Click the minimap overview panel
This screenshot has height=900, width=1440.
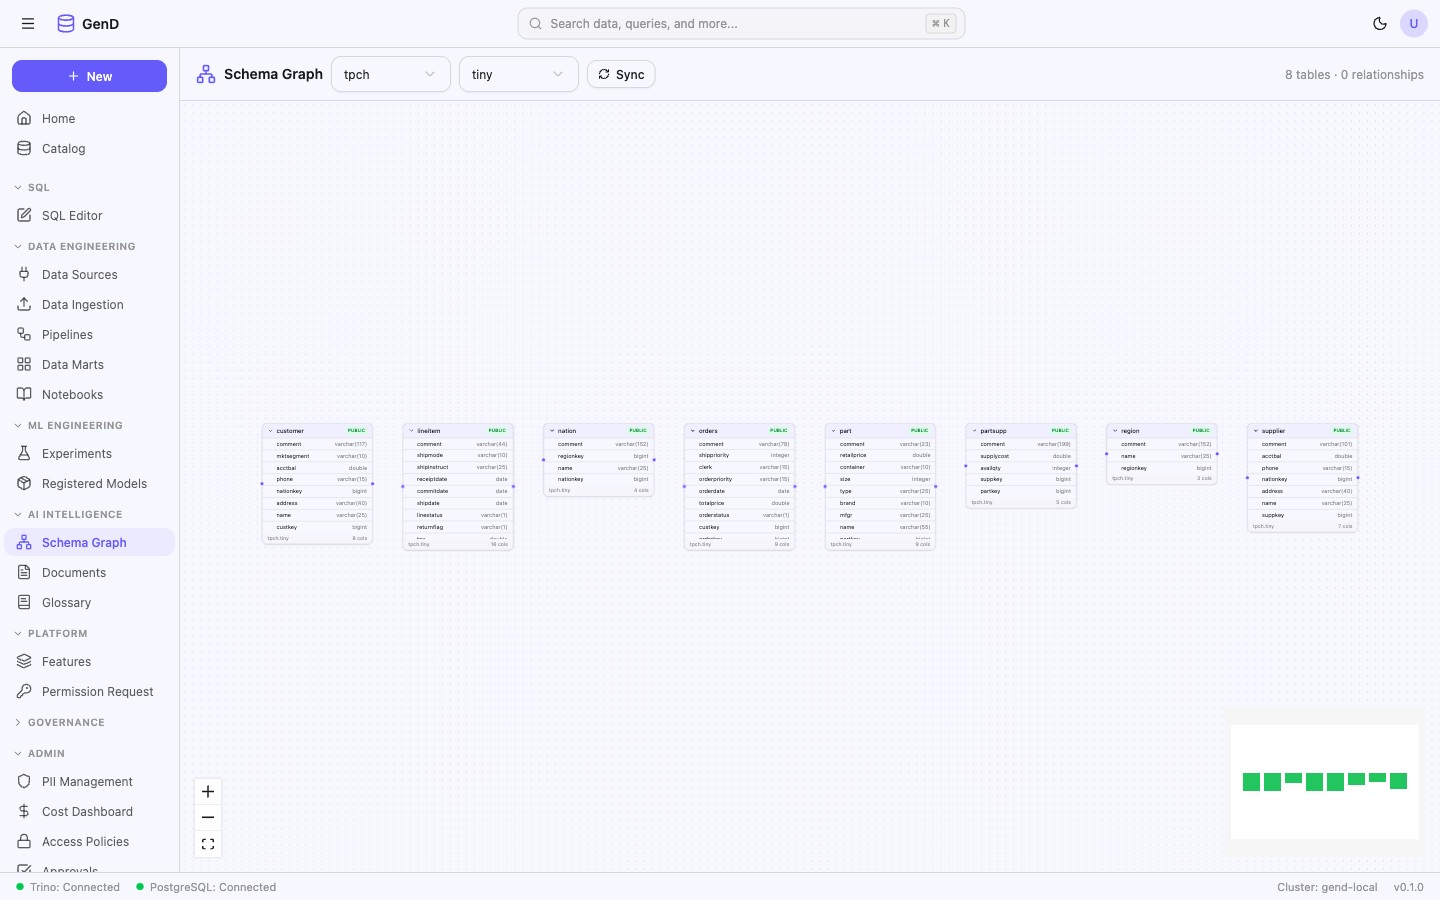click(1324, 781)
